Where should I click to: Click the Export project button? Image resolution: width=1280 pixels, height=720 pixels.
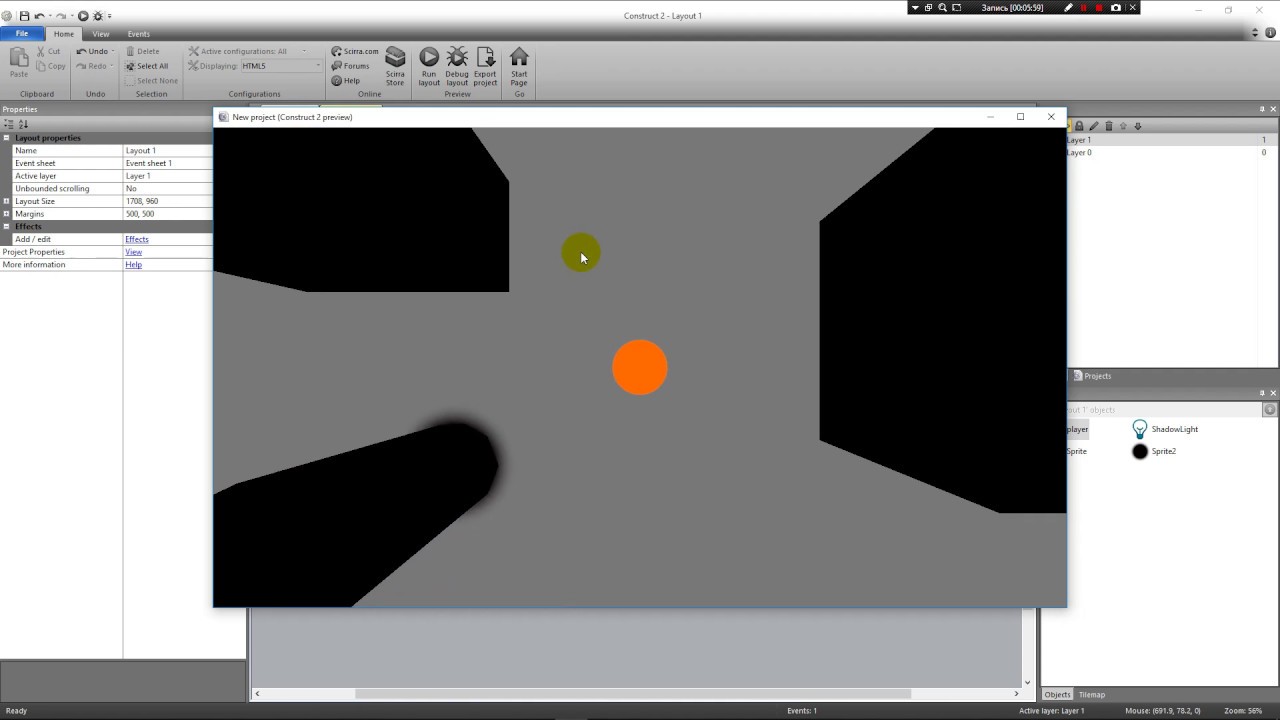pos(485,66)
